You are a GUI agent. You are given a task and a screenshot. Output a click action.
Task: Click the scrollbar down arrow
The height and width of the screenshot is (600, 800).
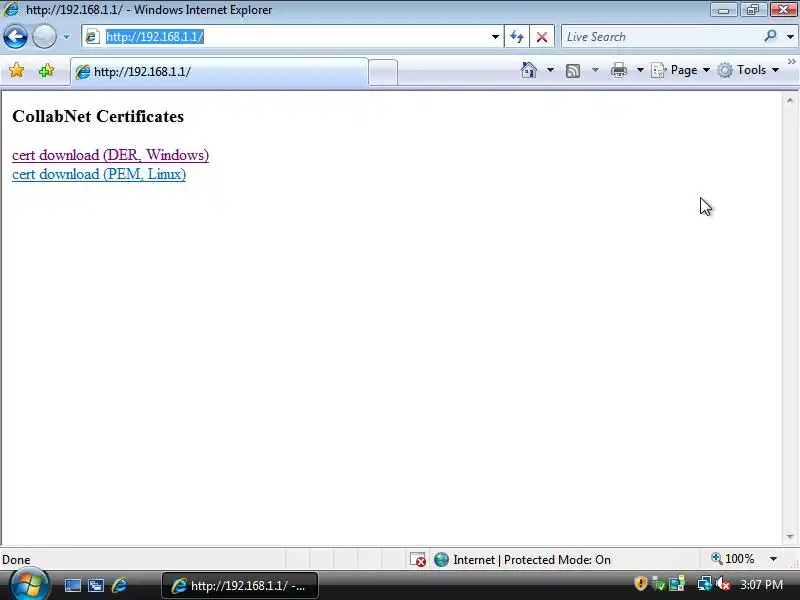pos(790,537)
